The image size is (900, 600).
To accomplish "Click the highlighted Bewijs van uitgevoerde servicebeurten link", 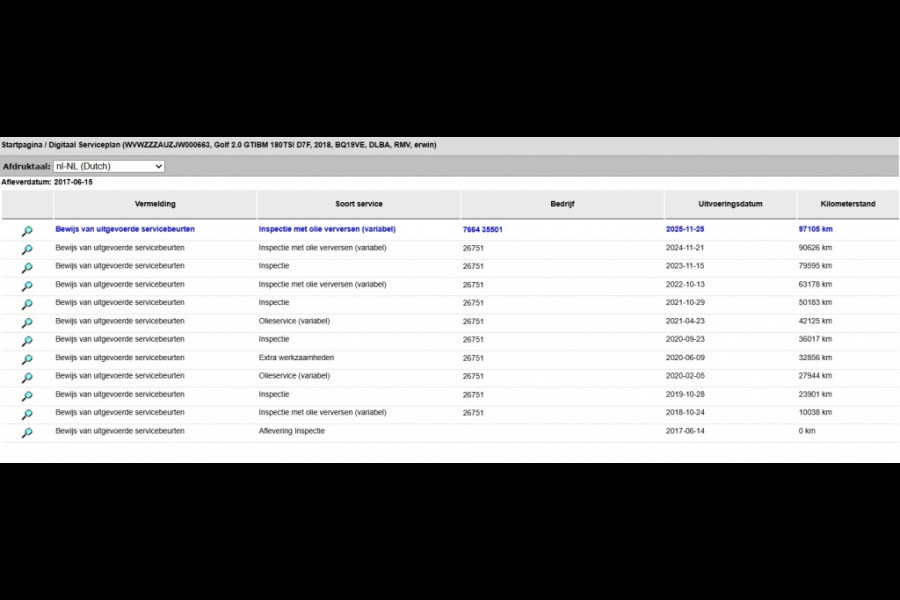I will [125, 229].
